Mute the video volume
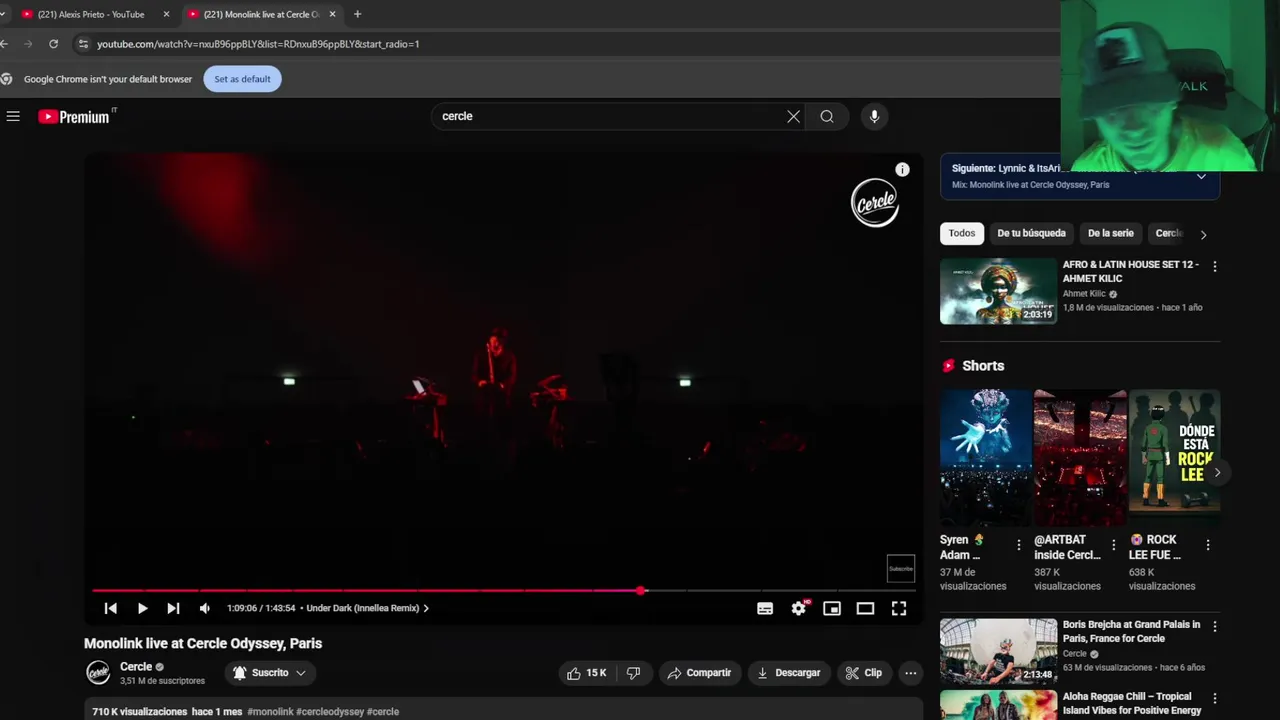This screenshot has height=720, width=1280. coord(205,608)
